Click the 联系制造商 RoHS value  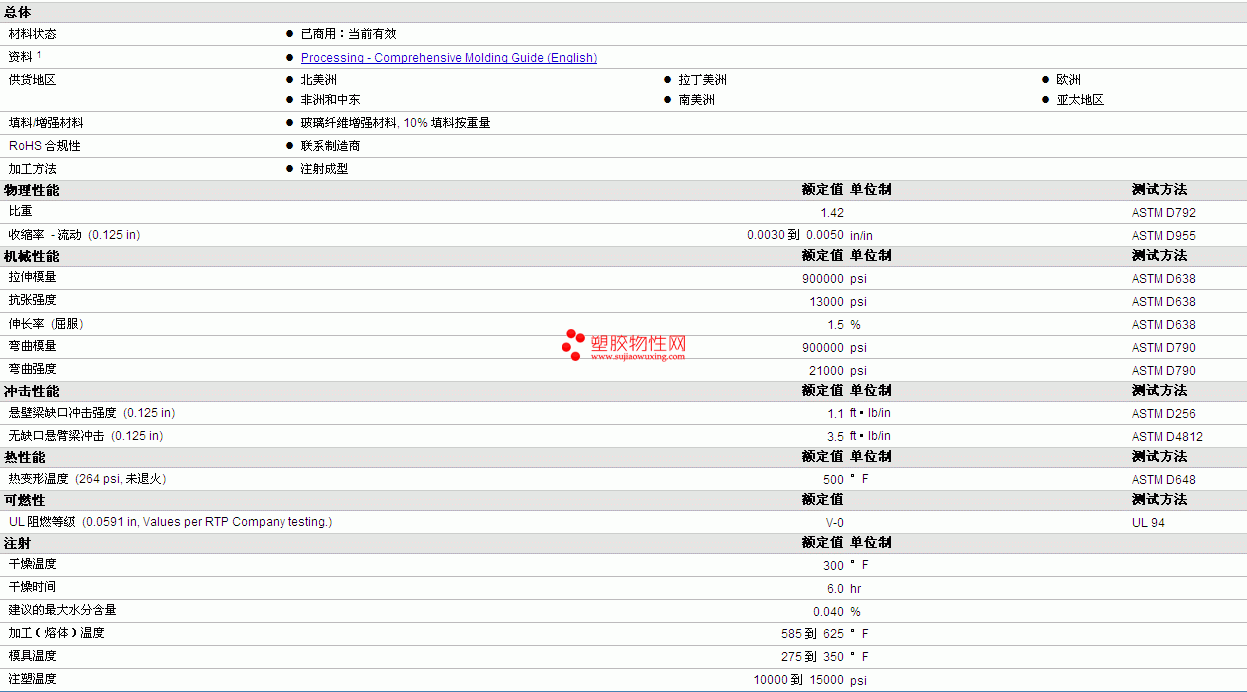pos(331,146)
